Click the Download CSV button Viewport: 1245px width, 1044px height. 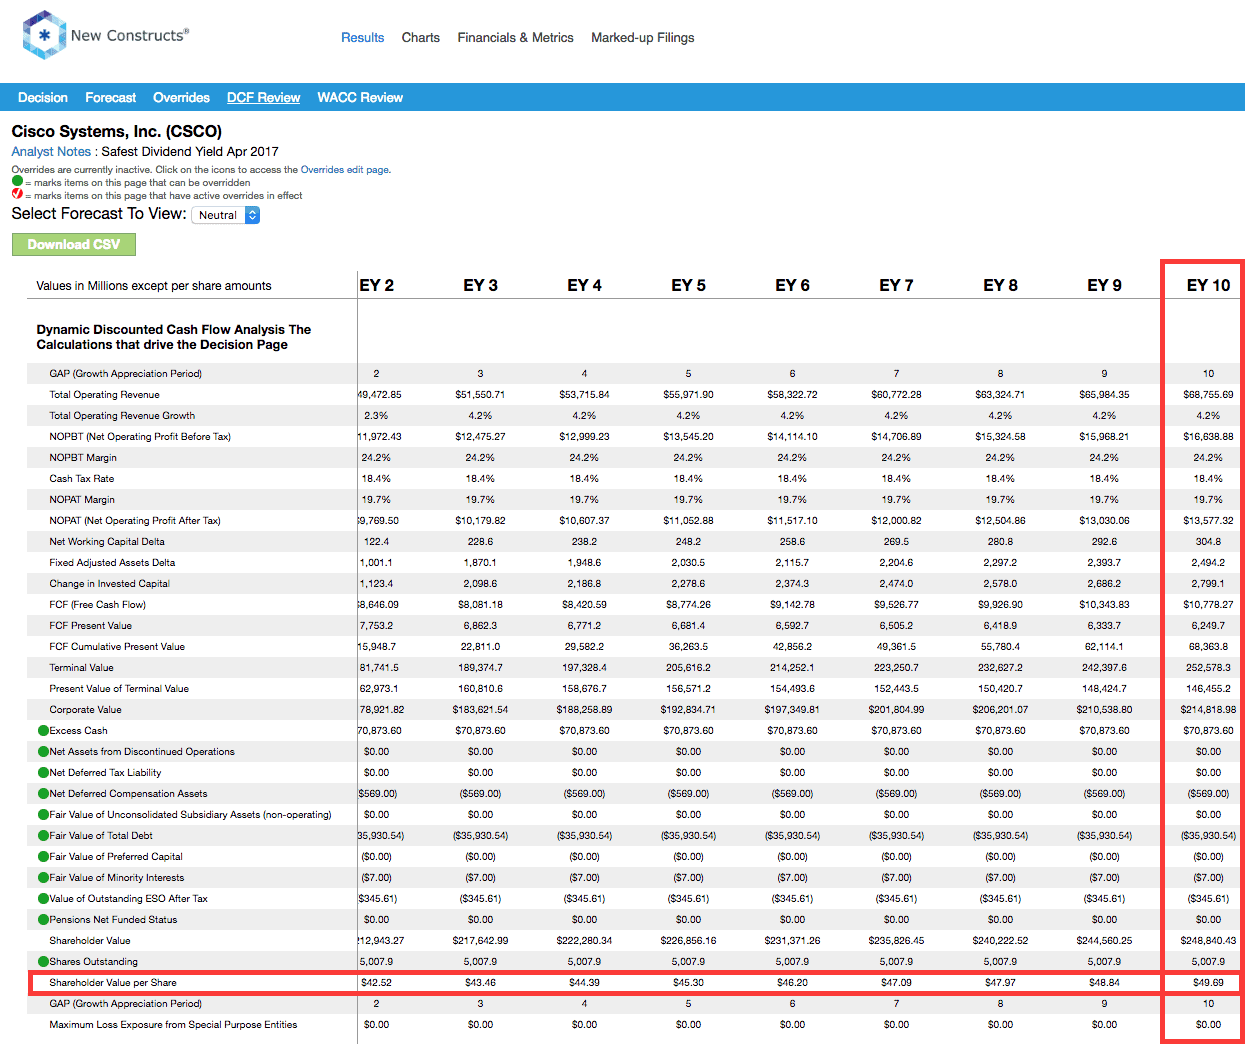(x=74, y=244)
